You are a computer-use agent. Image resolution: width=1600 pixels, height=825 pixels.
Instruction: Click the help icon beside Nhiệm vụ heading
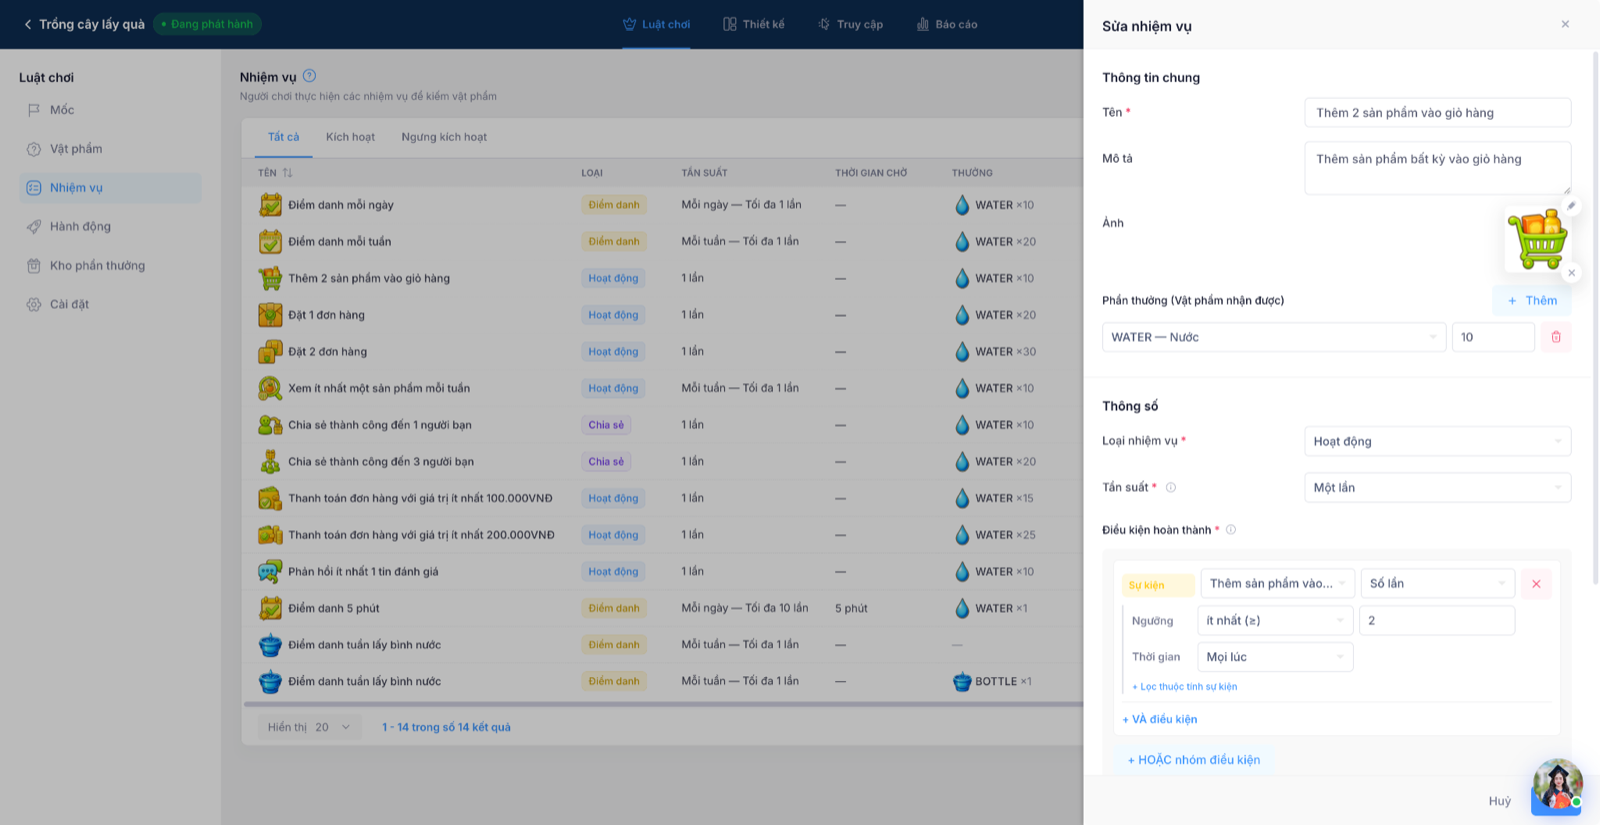click(x=309, y=76)
